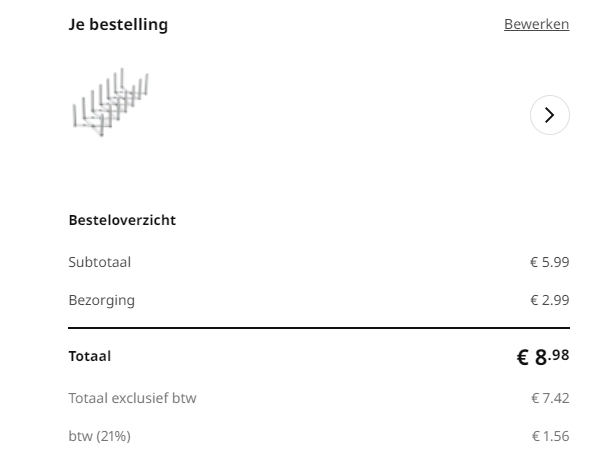The image size is (614, 463).
Task: Click the superscript .98 cents in total
Action: tap(560, 353)
